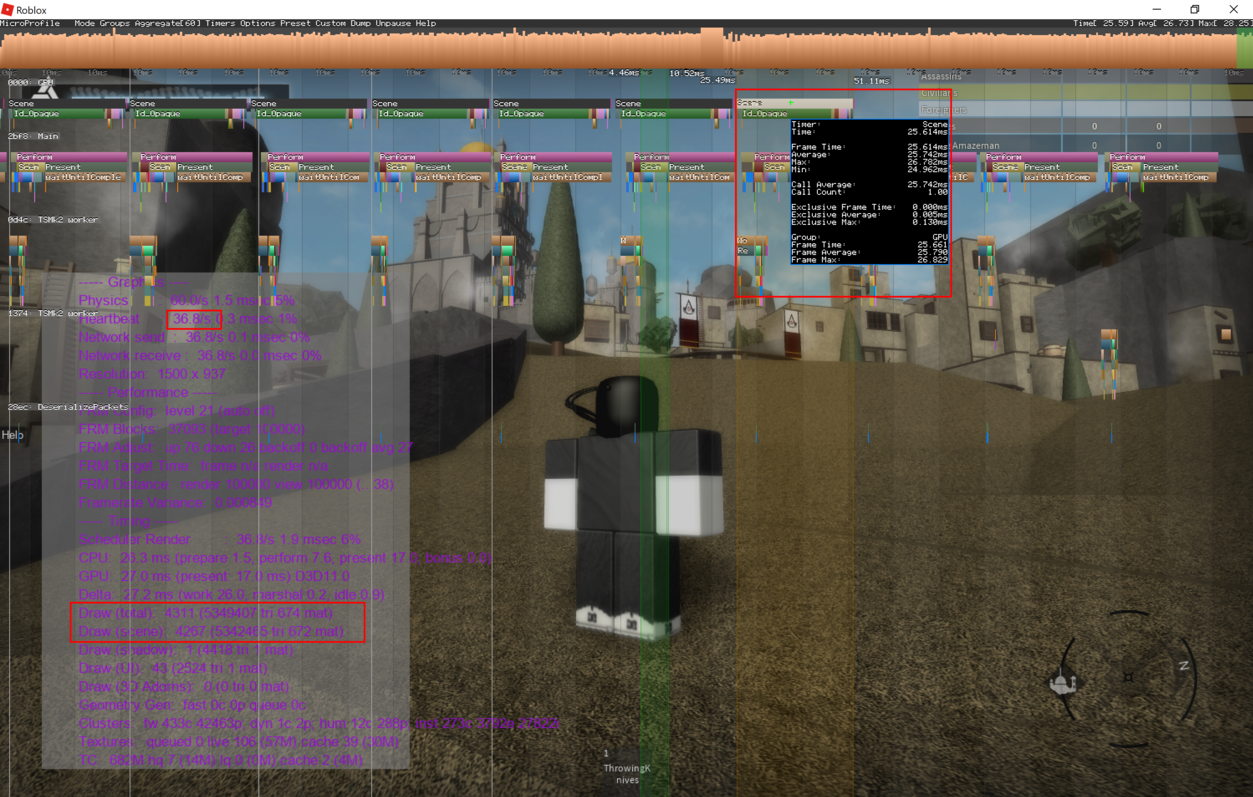Open the Groups menu
The width and height of the screenshot is (1253, 797).
click(114, 23)
